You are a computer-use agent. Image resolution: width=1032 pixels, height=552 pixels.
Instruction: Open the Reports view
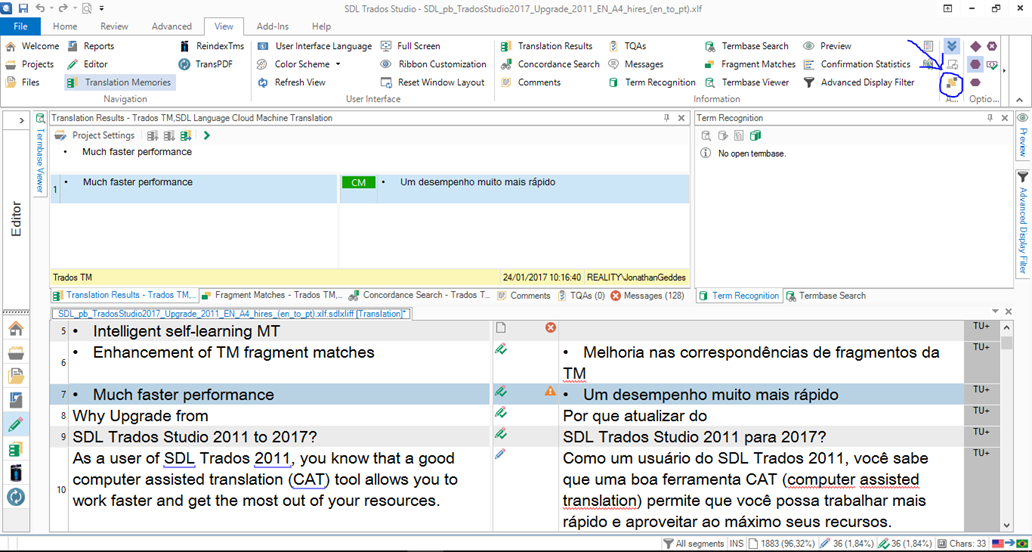[90, 46]
